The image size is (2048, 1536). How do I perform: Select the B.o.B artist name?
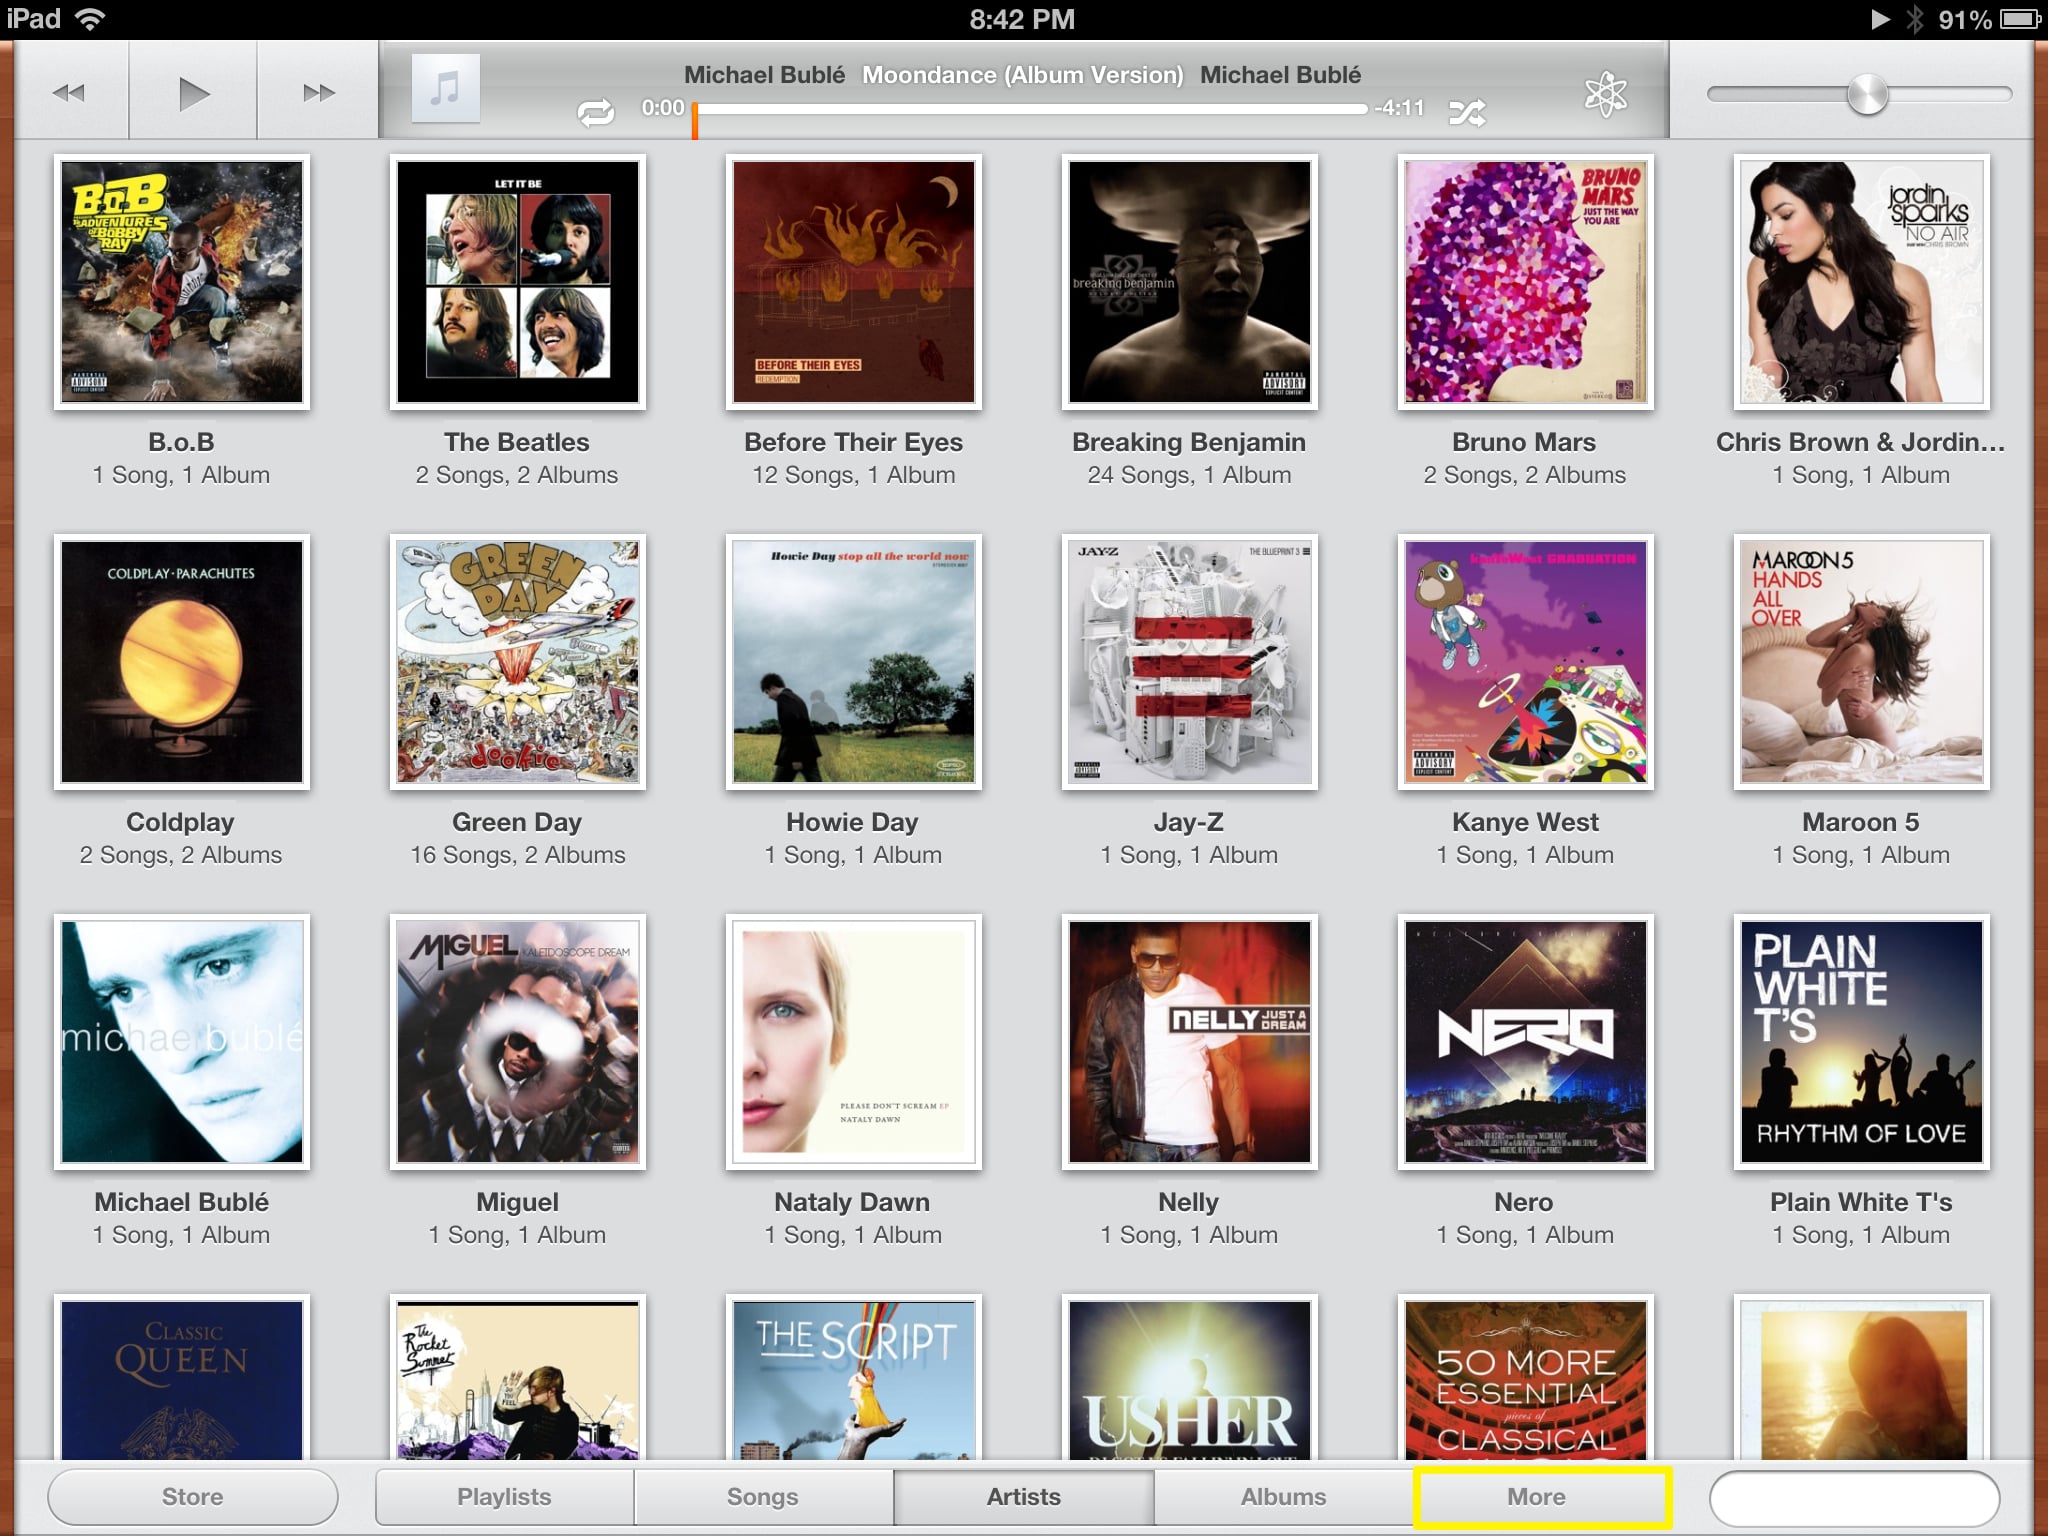181,442
